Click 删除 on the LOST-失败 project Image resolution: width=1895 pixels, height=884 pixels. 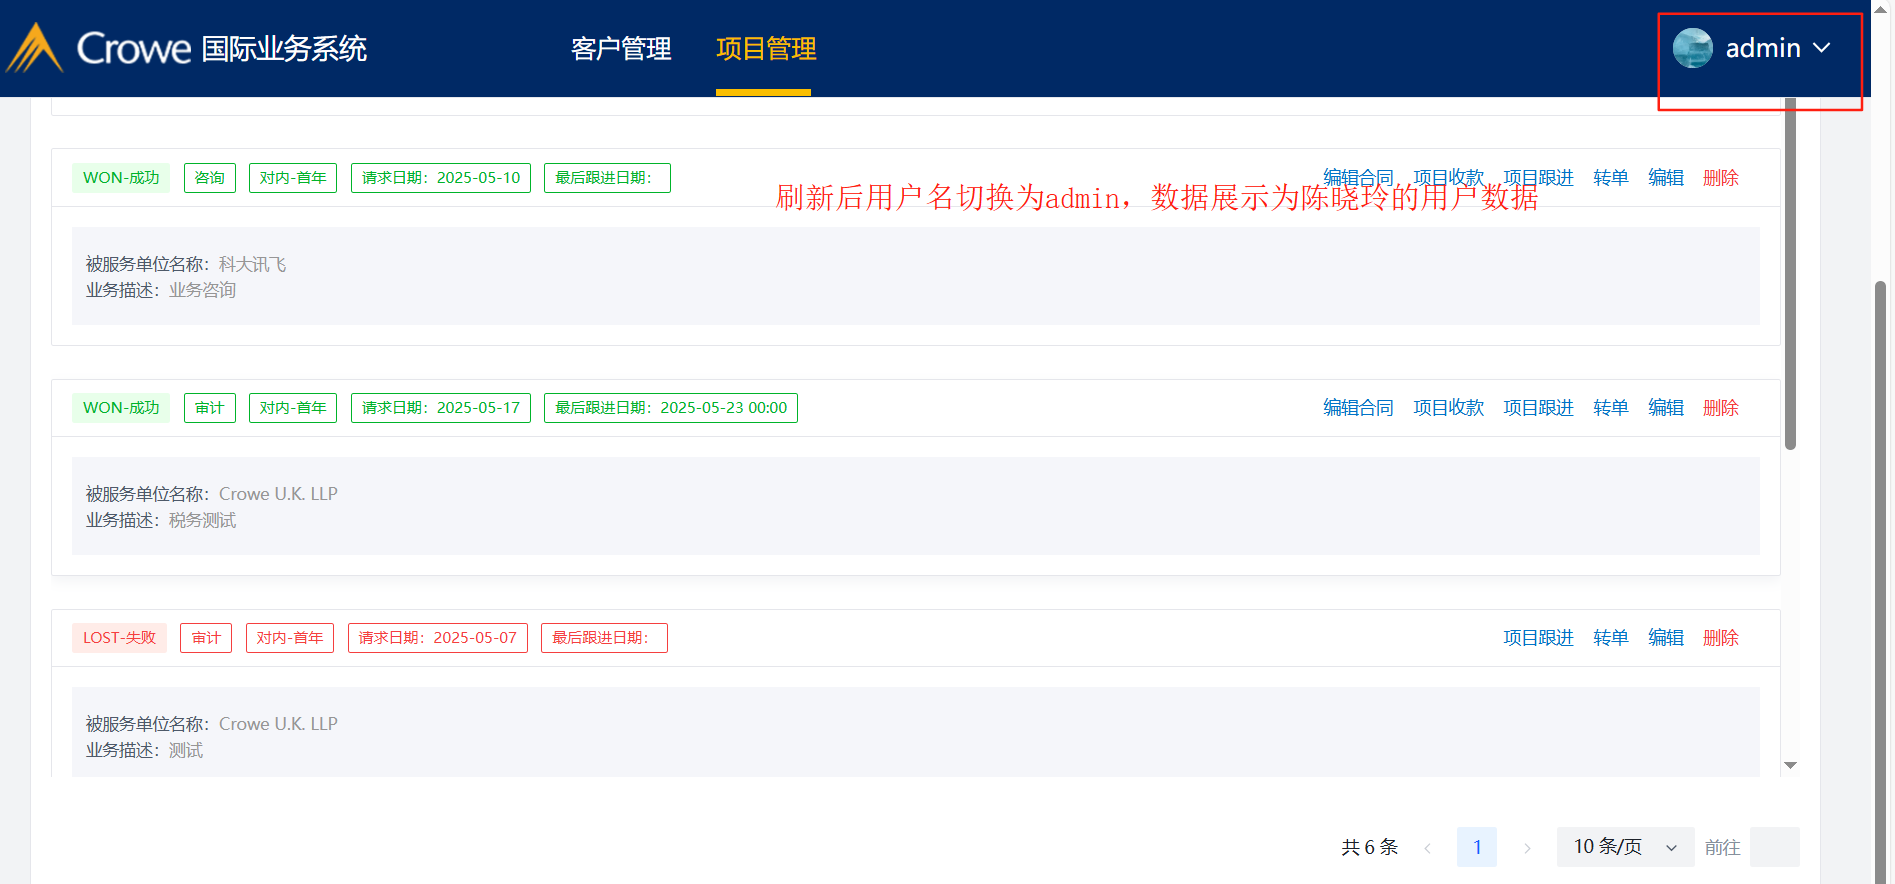tap(1721, 638)
